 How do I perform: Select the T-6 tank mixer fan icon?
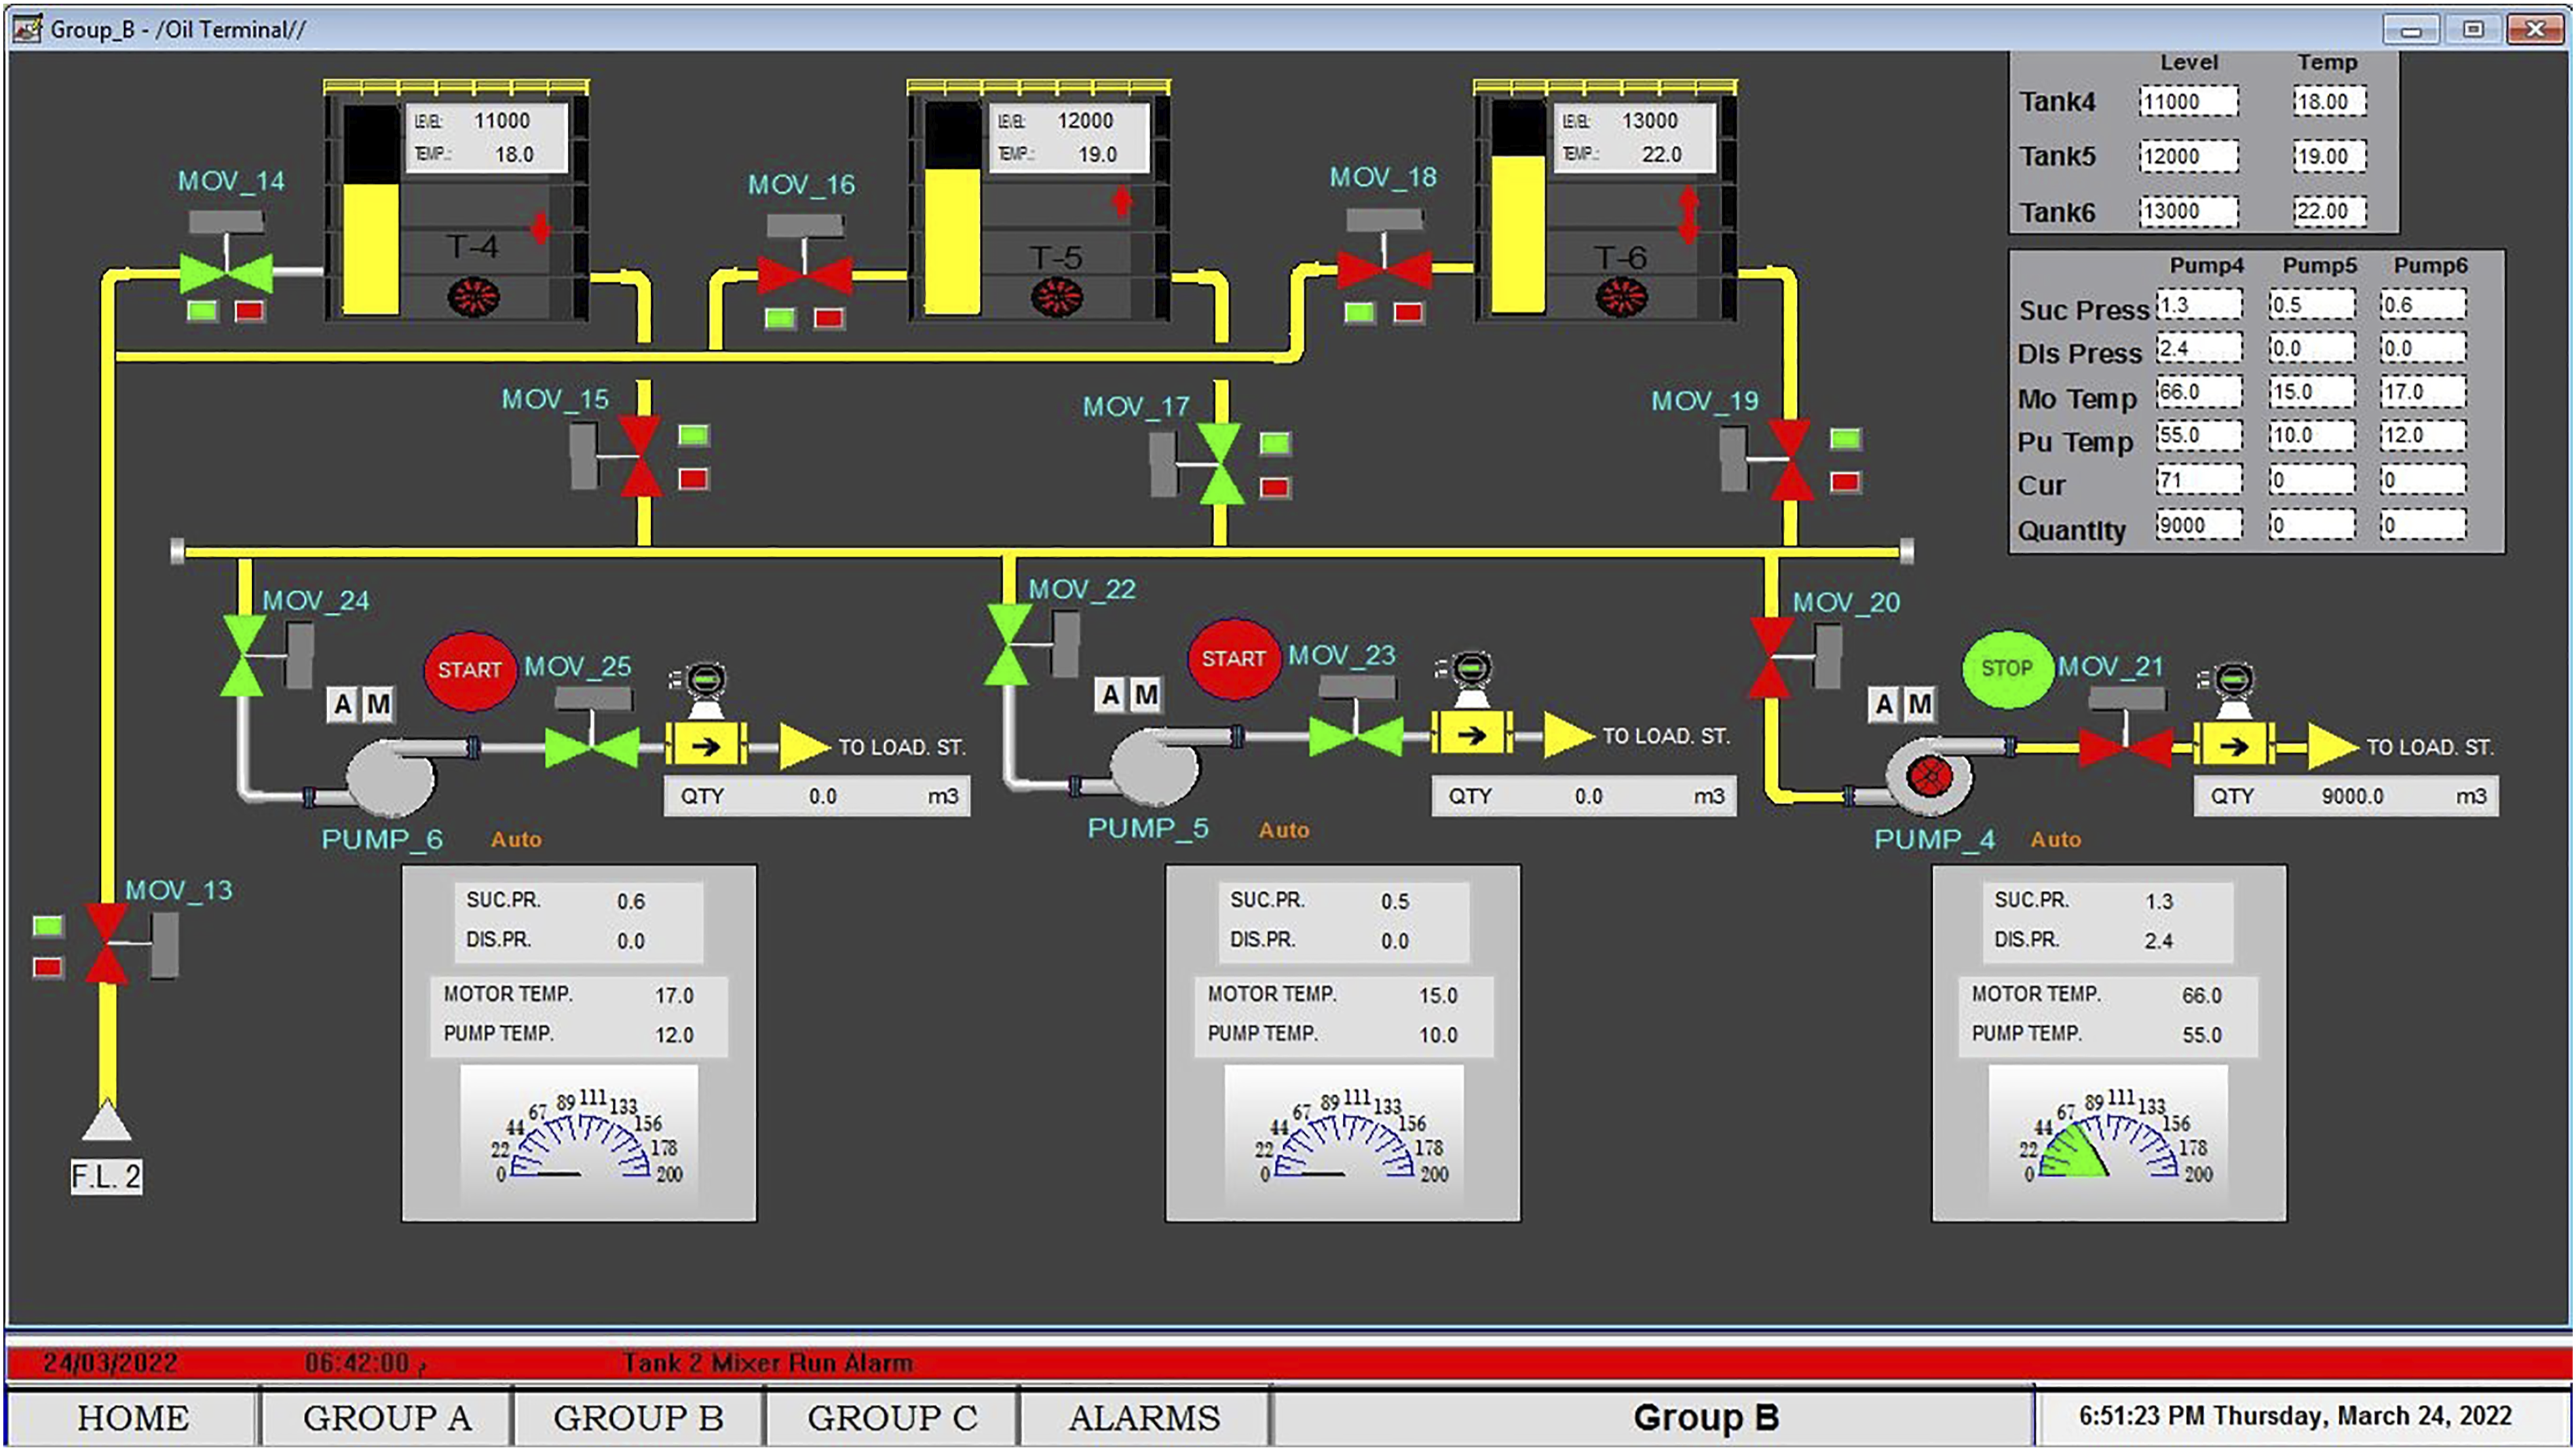coord(1621,296)
